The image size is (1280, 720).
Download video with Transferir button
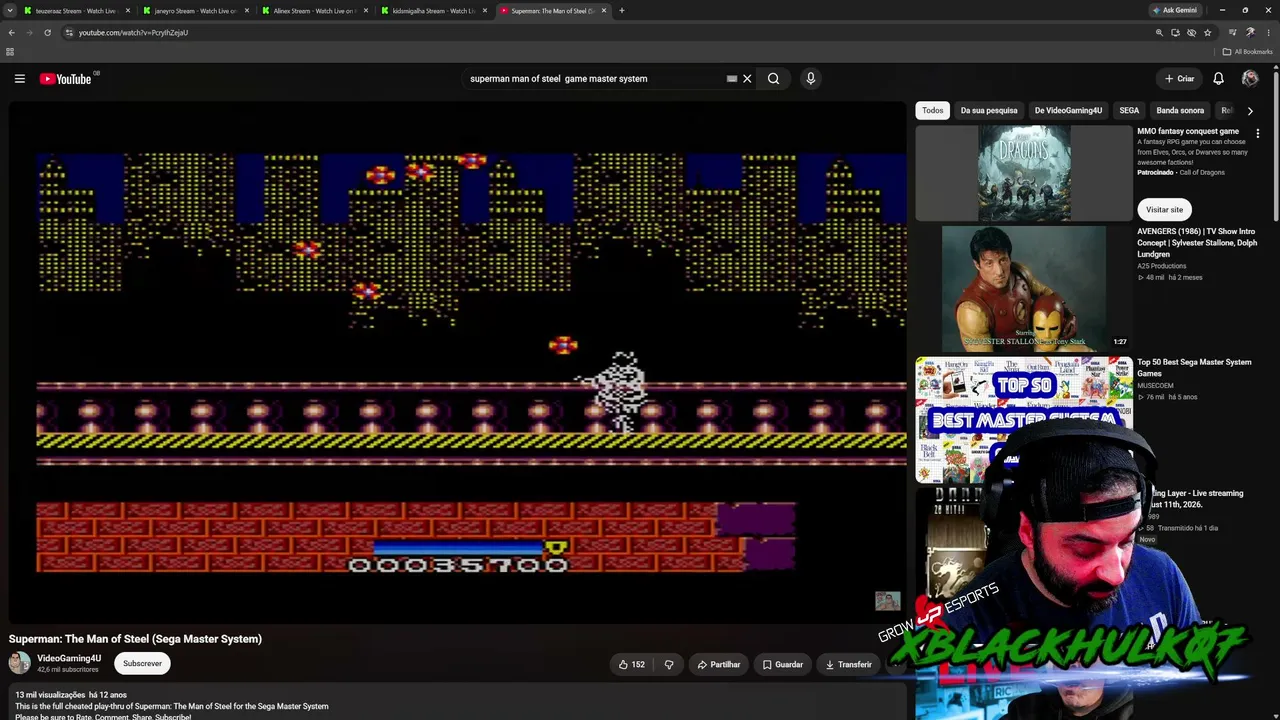pyautogui.click(x=848, y=665)
